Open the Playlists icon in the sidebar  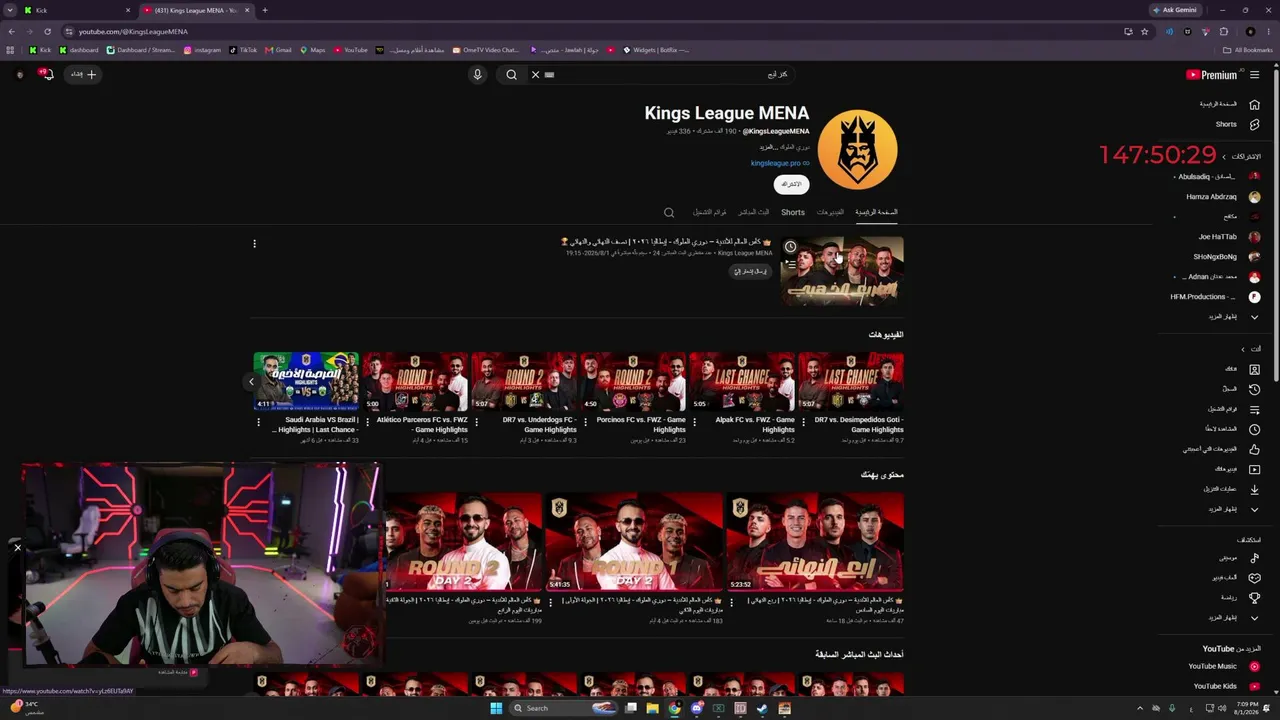1254,409
